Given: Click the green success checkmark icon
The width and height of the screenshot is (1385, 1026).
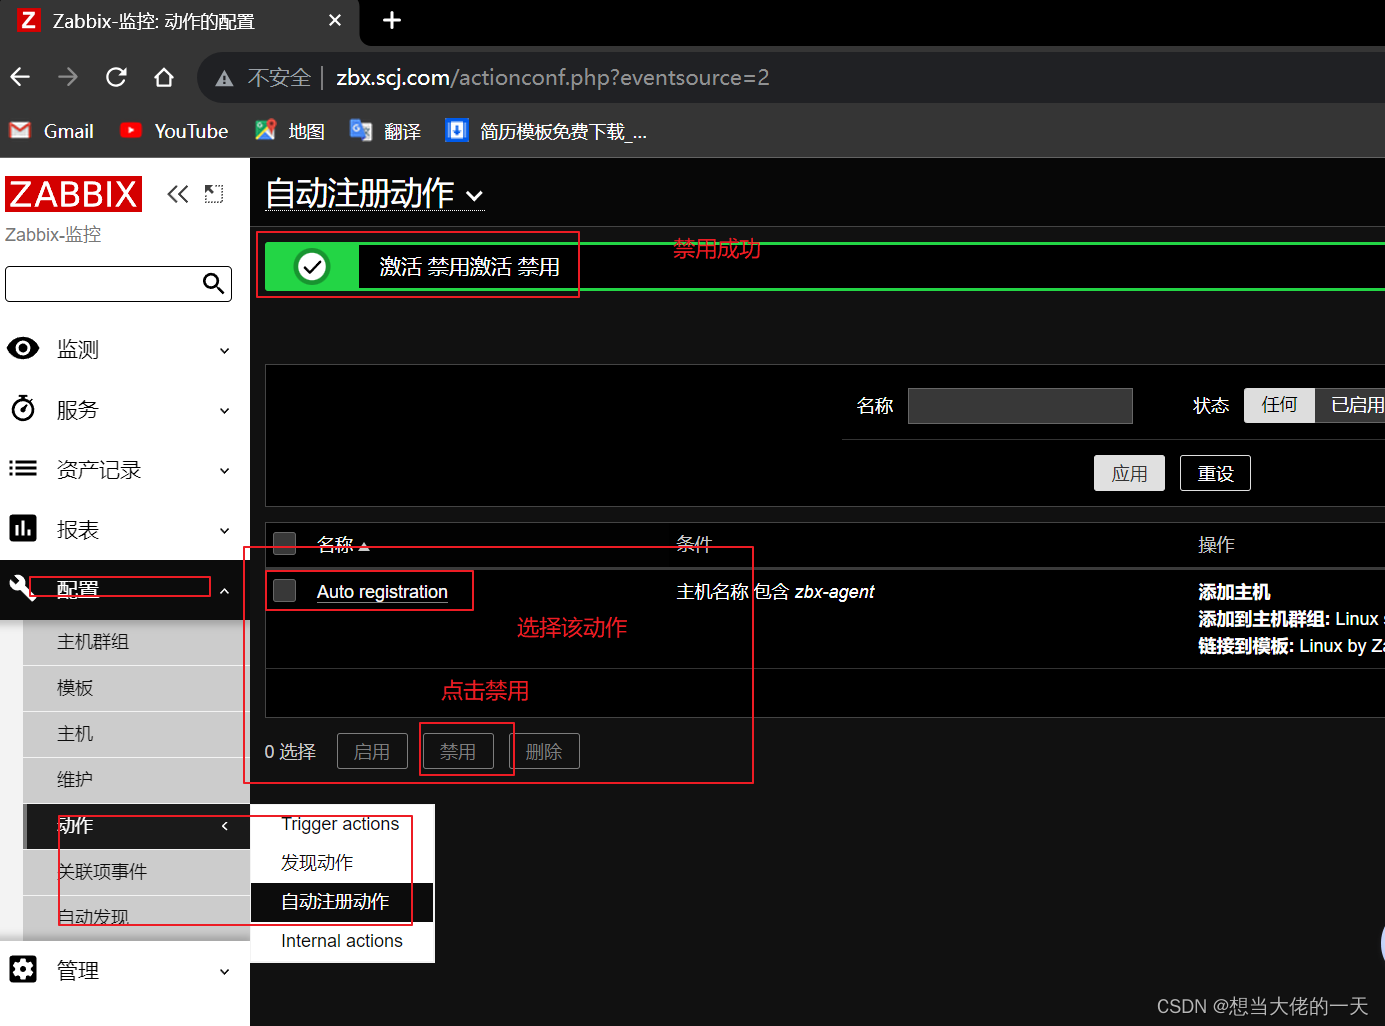Looking at the screenshot, I should click(312, 267).
